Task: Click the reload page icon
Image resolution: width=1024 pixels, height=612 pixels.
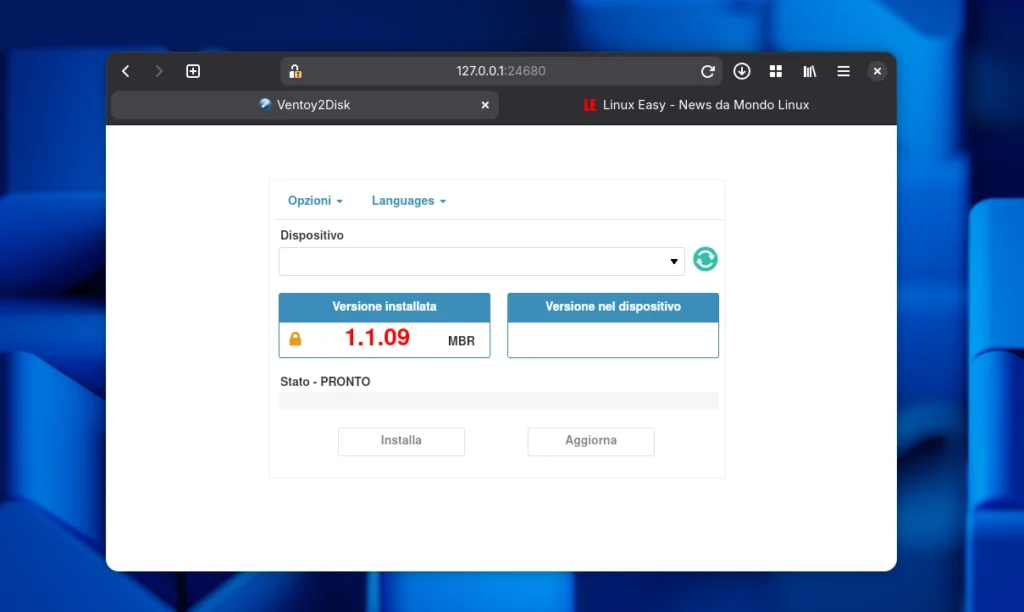Action: point(708,71)
